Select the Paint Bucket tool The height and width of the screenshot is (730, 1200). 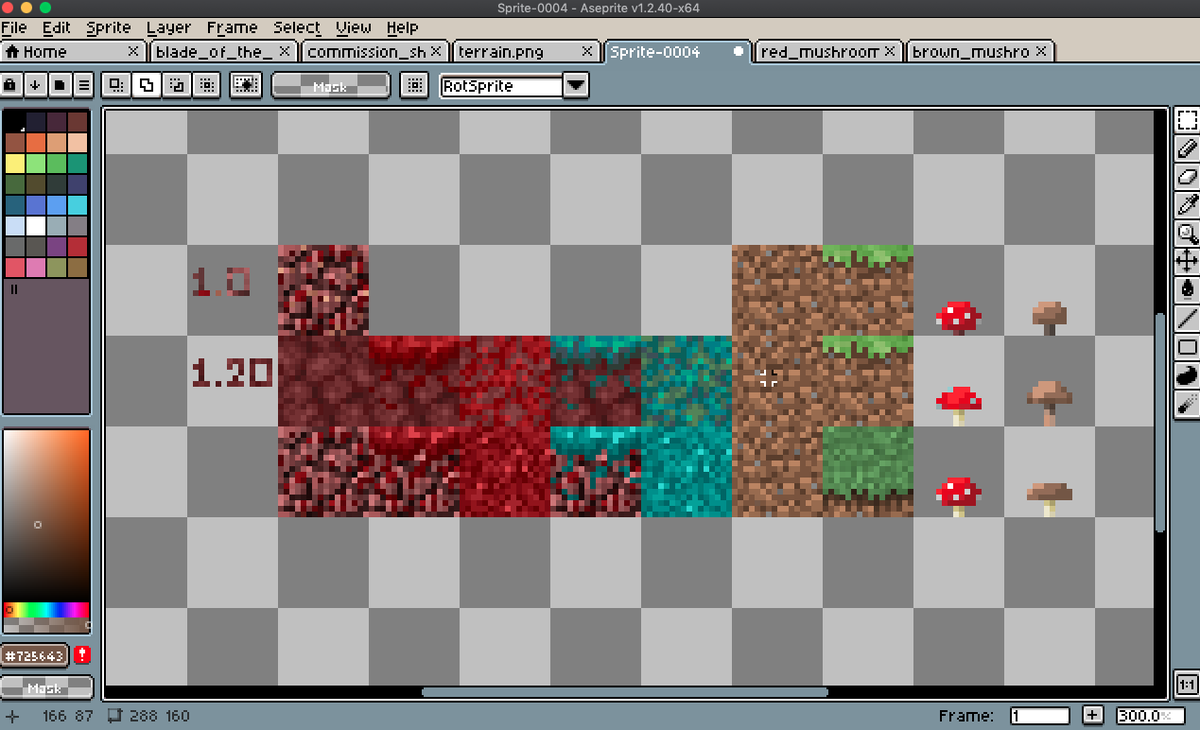[1187, 290]
